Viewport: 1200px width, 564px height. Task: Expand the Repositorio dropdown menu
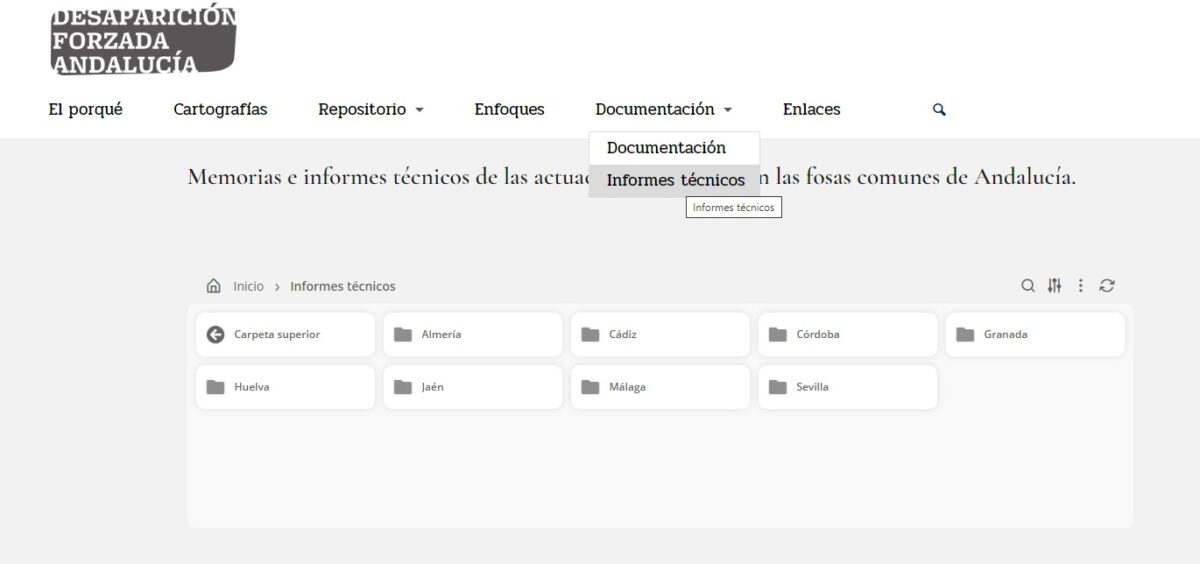click(x=370, y=110)
